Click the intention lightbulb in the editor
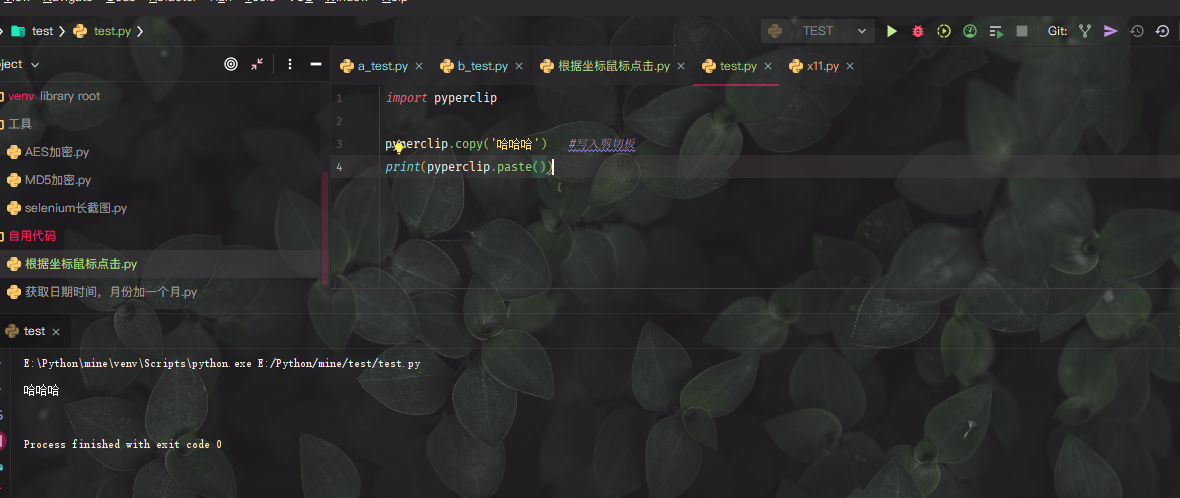 [400, 148]
